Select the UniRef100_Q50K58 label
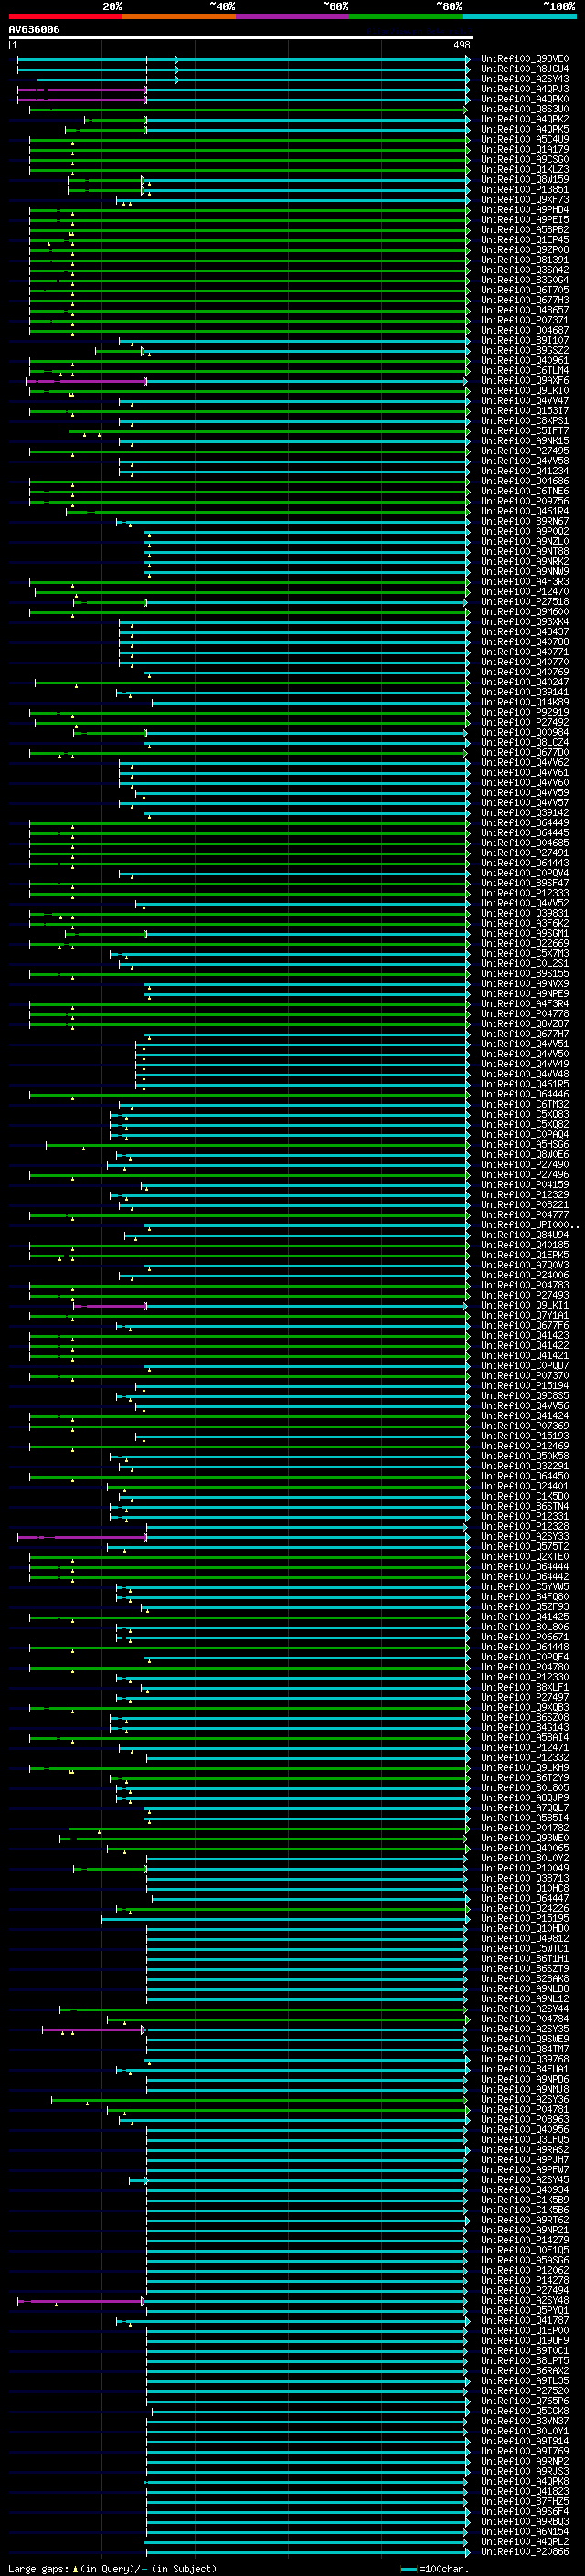Image resolution: width=585 pixels, height=2576 pixels. [x=524, y=1456]
